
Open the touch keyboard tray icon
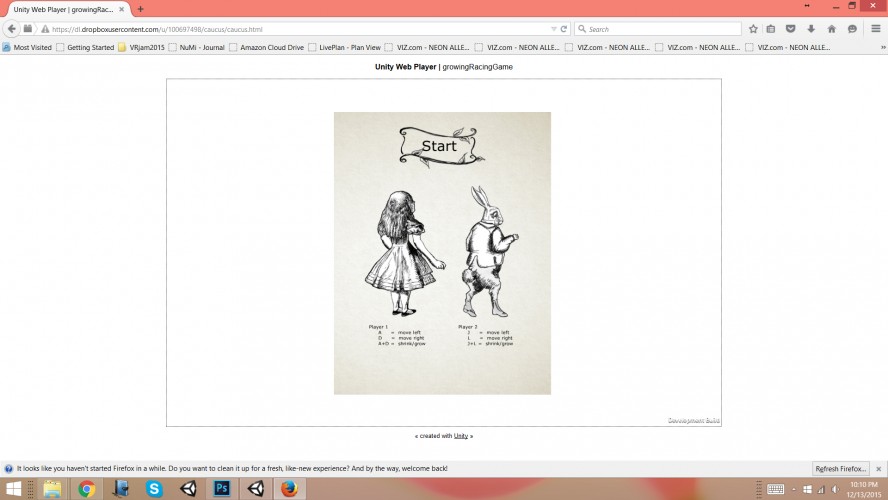pyautogui.click(x=775, y=489)
